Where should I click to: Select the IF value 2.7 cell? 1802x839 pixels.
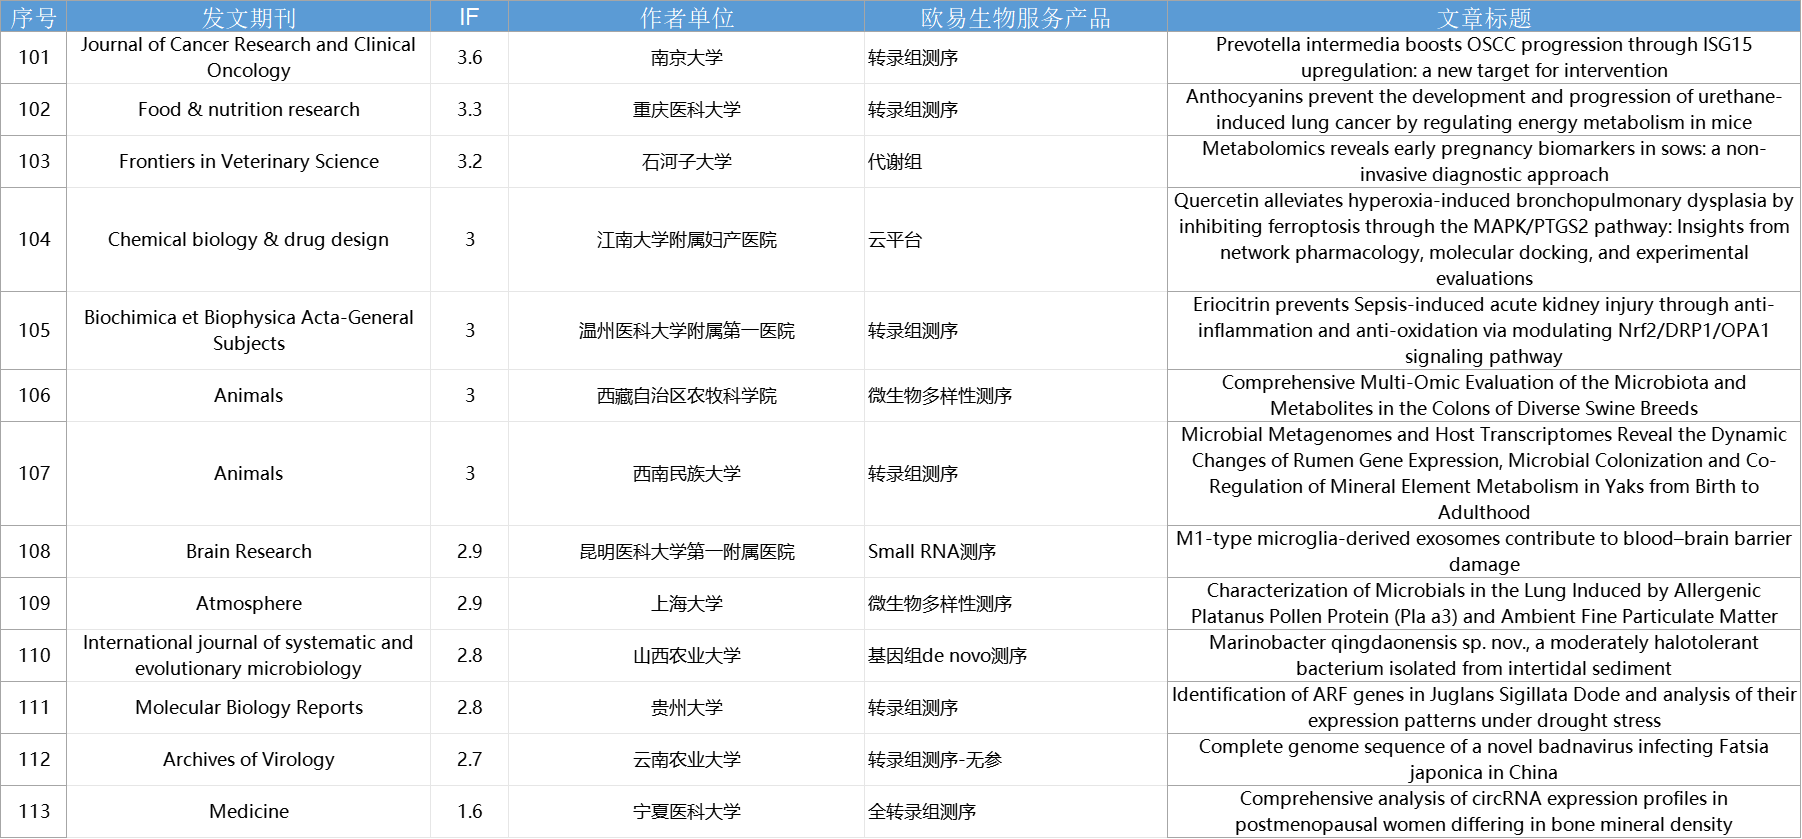pyautogui.click(x=469, y=760)
